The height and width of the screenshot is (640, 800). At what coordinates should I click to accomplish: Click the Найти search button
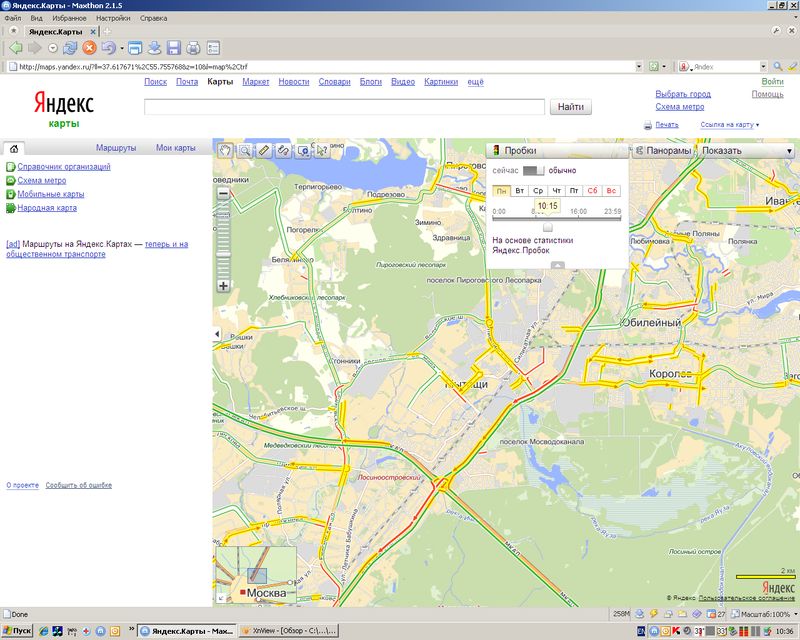pyautogui.click(x=570, y=107)
